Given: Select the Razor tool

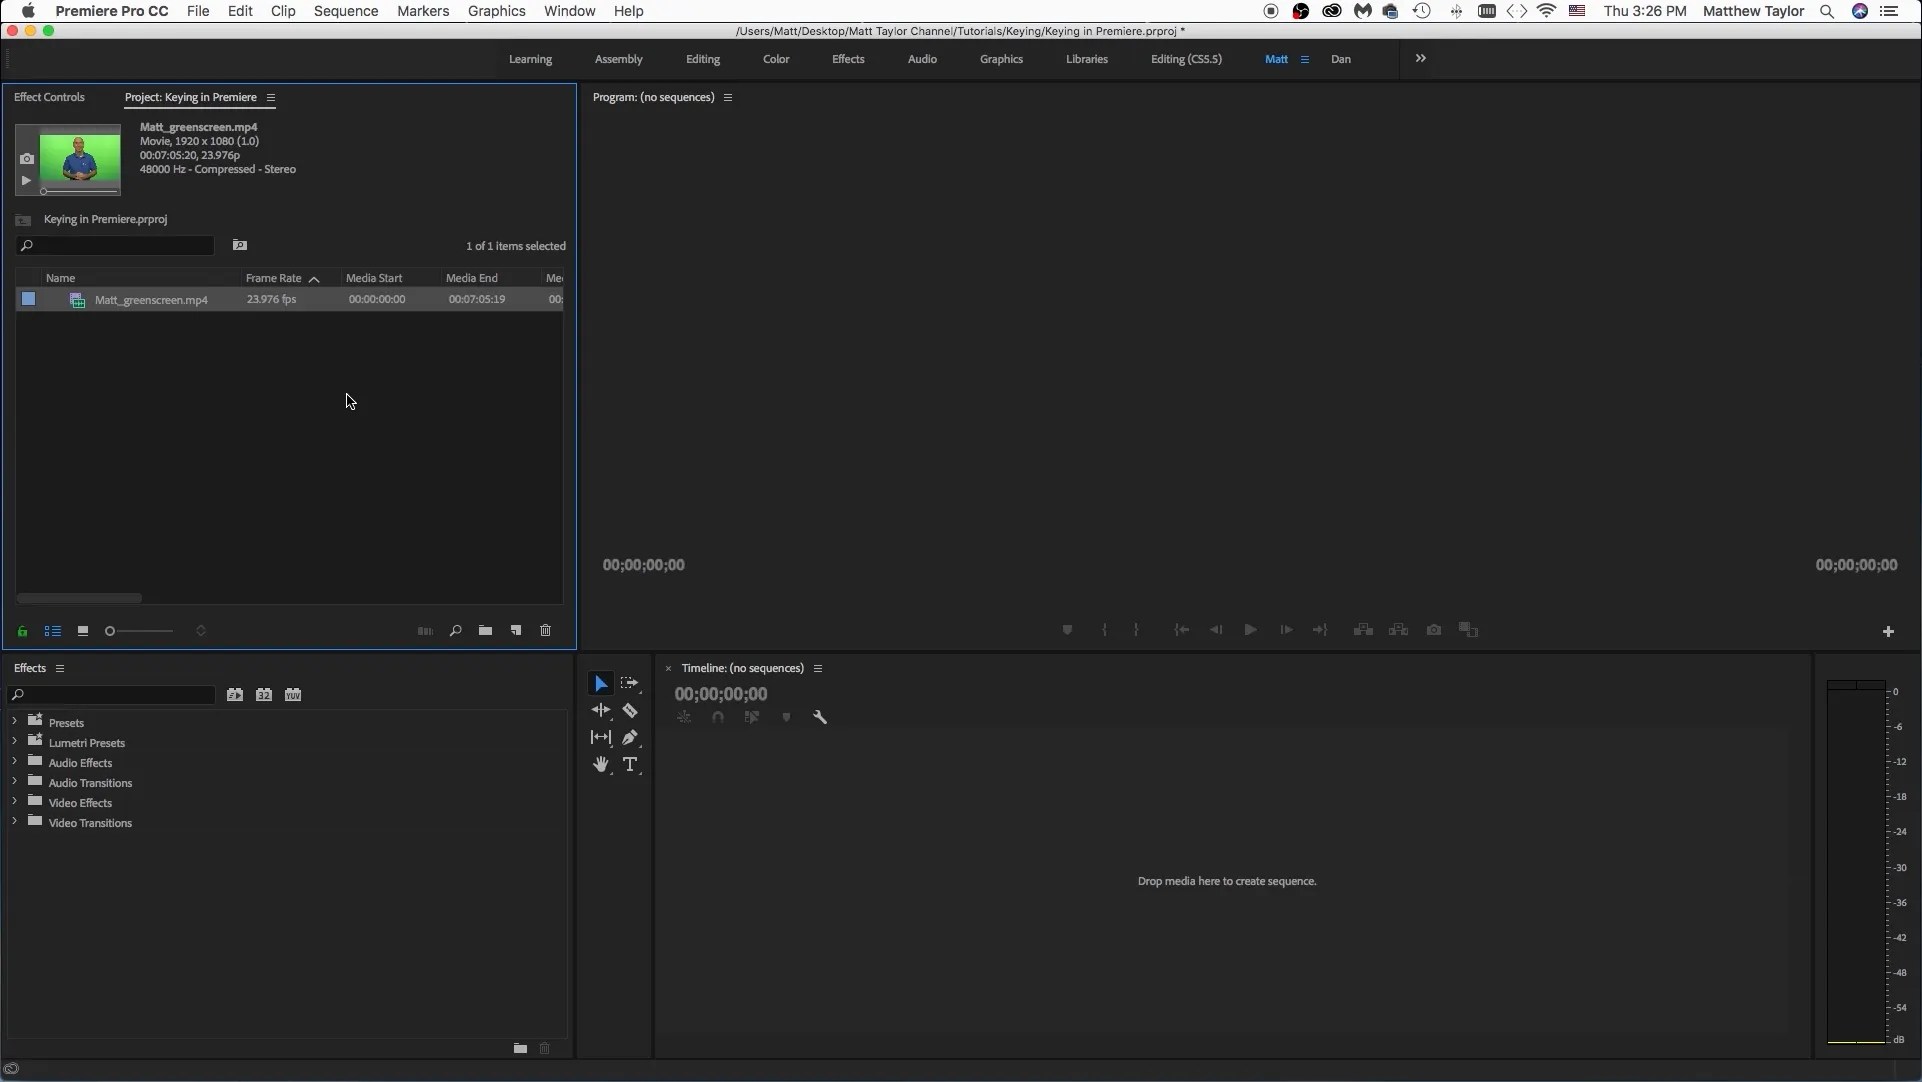Looking at the screenshot, I should click(x=630, y=710).
